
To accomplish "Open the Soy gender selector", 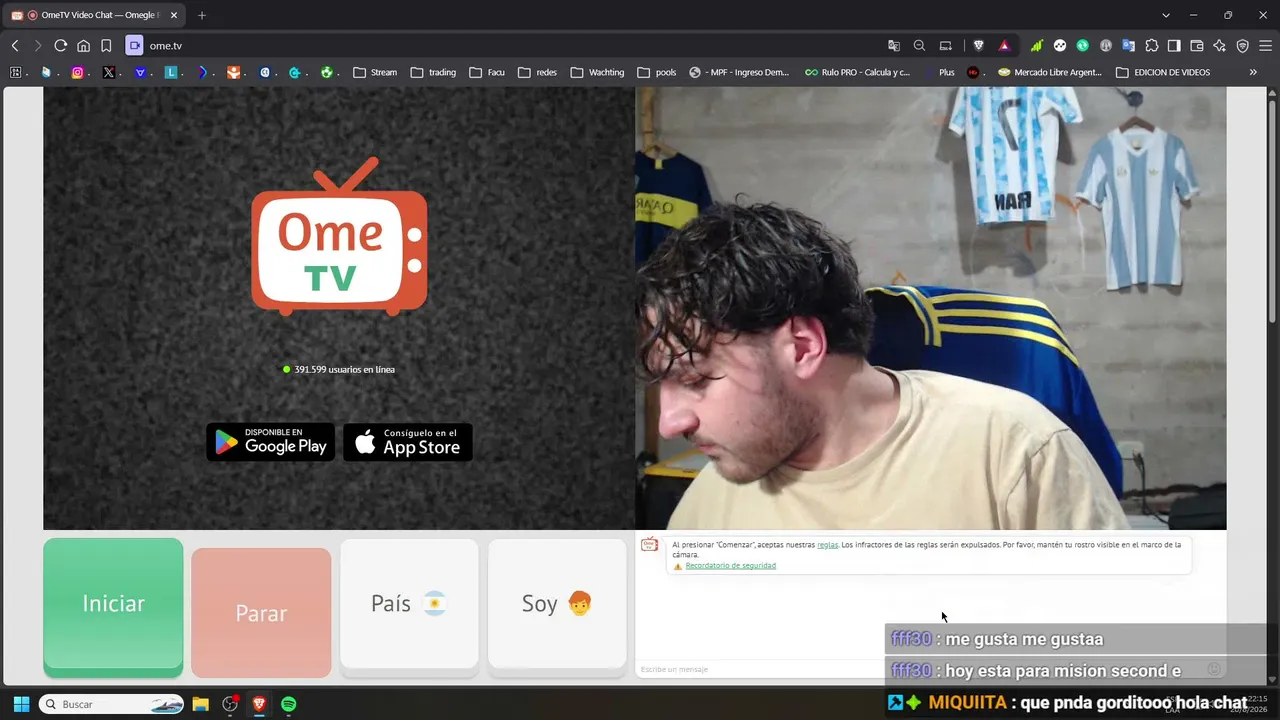I will [557, 604].
